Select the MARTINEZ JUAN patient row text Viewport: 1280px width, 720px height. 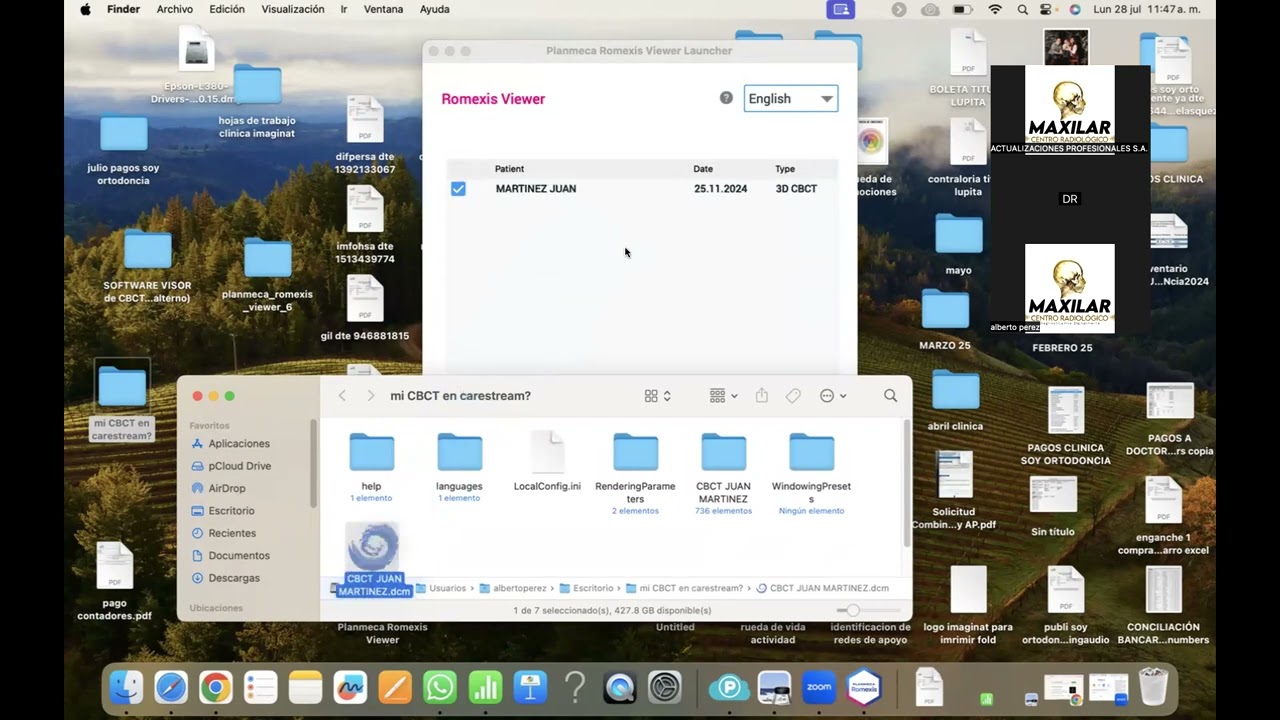(536, 188)
